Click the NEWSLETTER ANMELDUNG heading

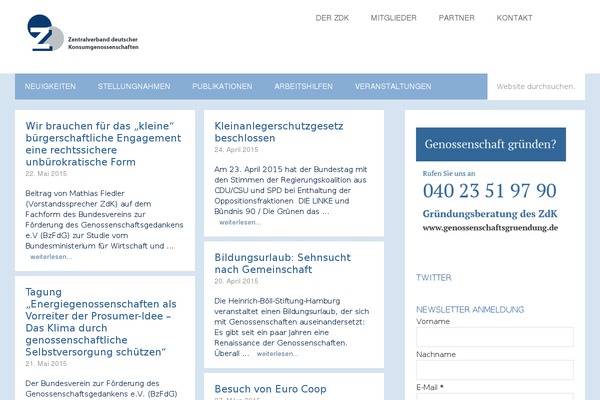pyautogui.click(x=470, y=310)
